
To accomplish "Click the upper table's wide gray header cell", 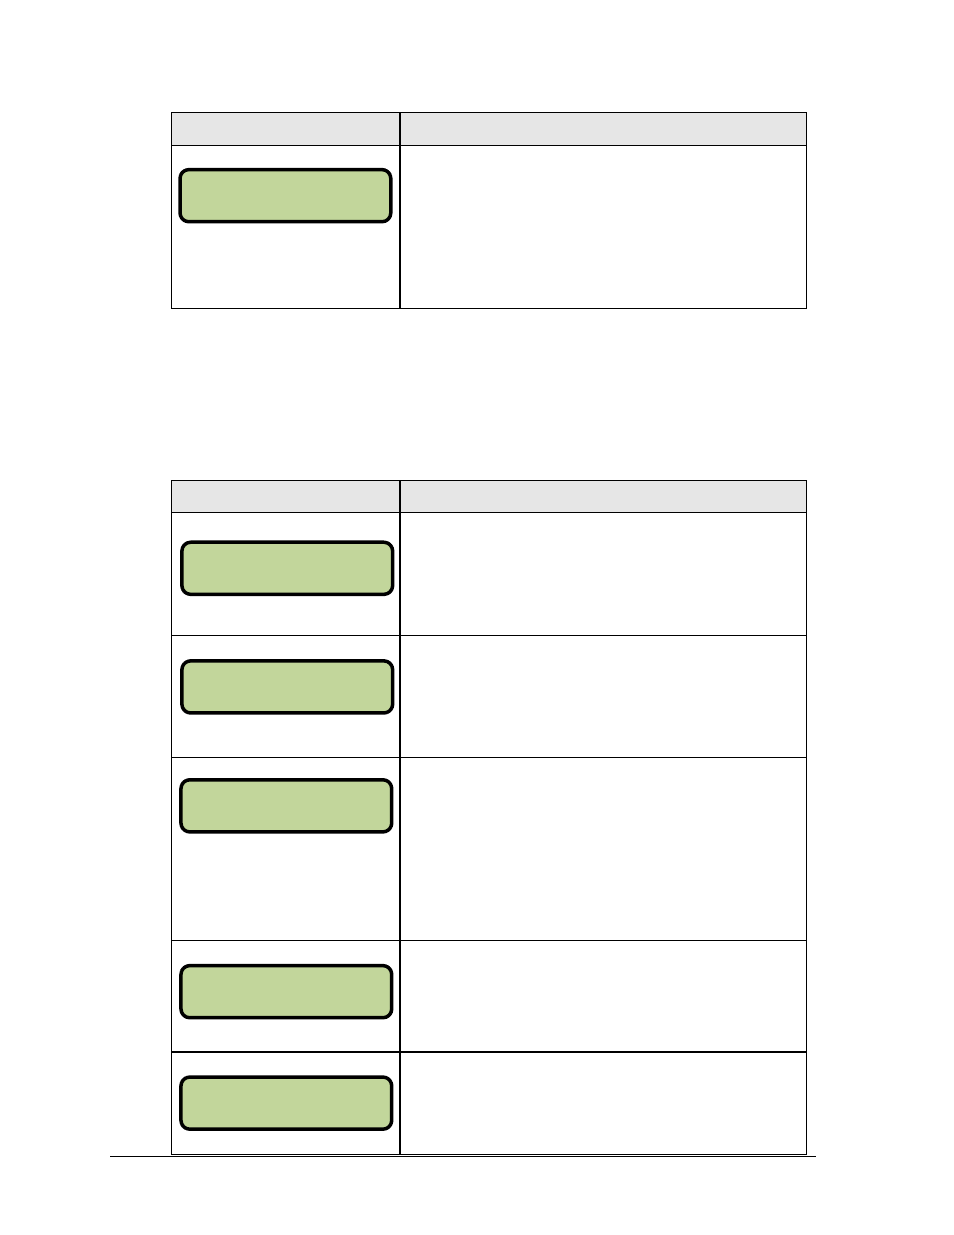I will click(x=603, y=129).
